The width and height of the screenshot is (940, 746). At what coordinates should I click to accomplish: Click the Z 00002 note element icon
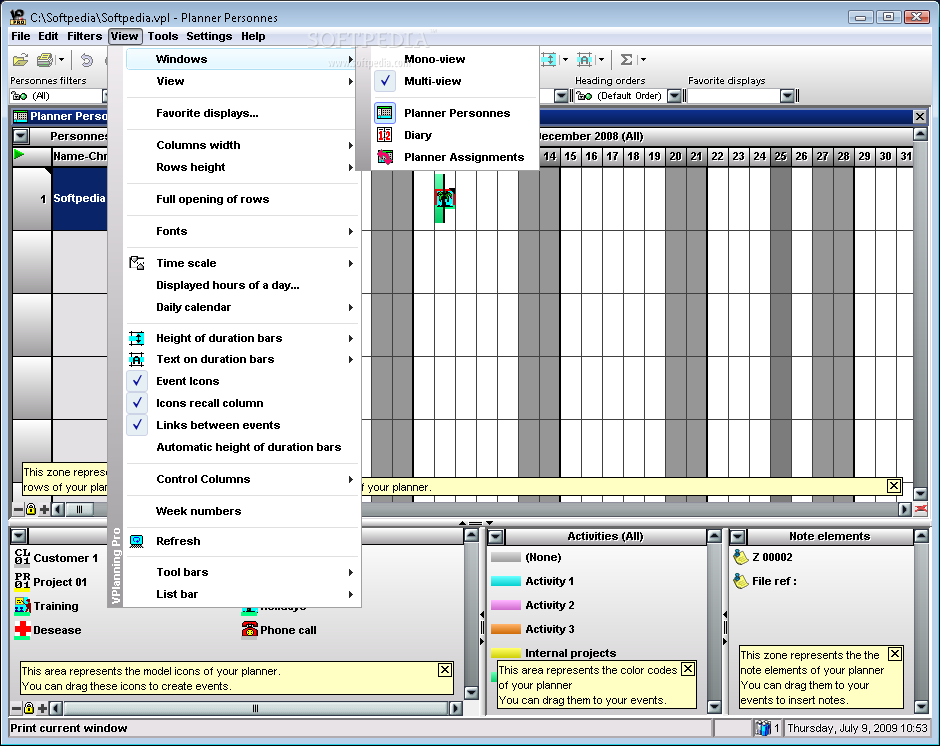[741, 557]
